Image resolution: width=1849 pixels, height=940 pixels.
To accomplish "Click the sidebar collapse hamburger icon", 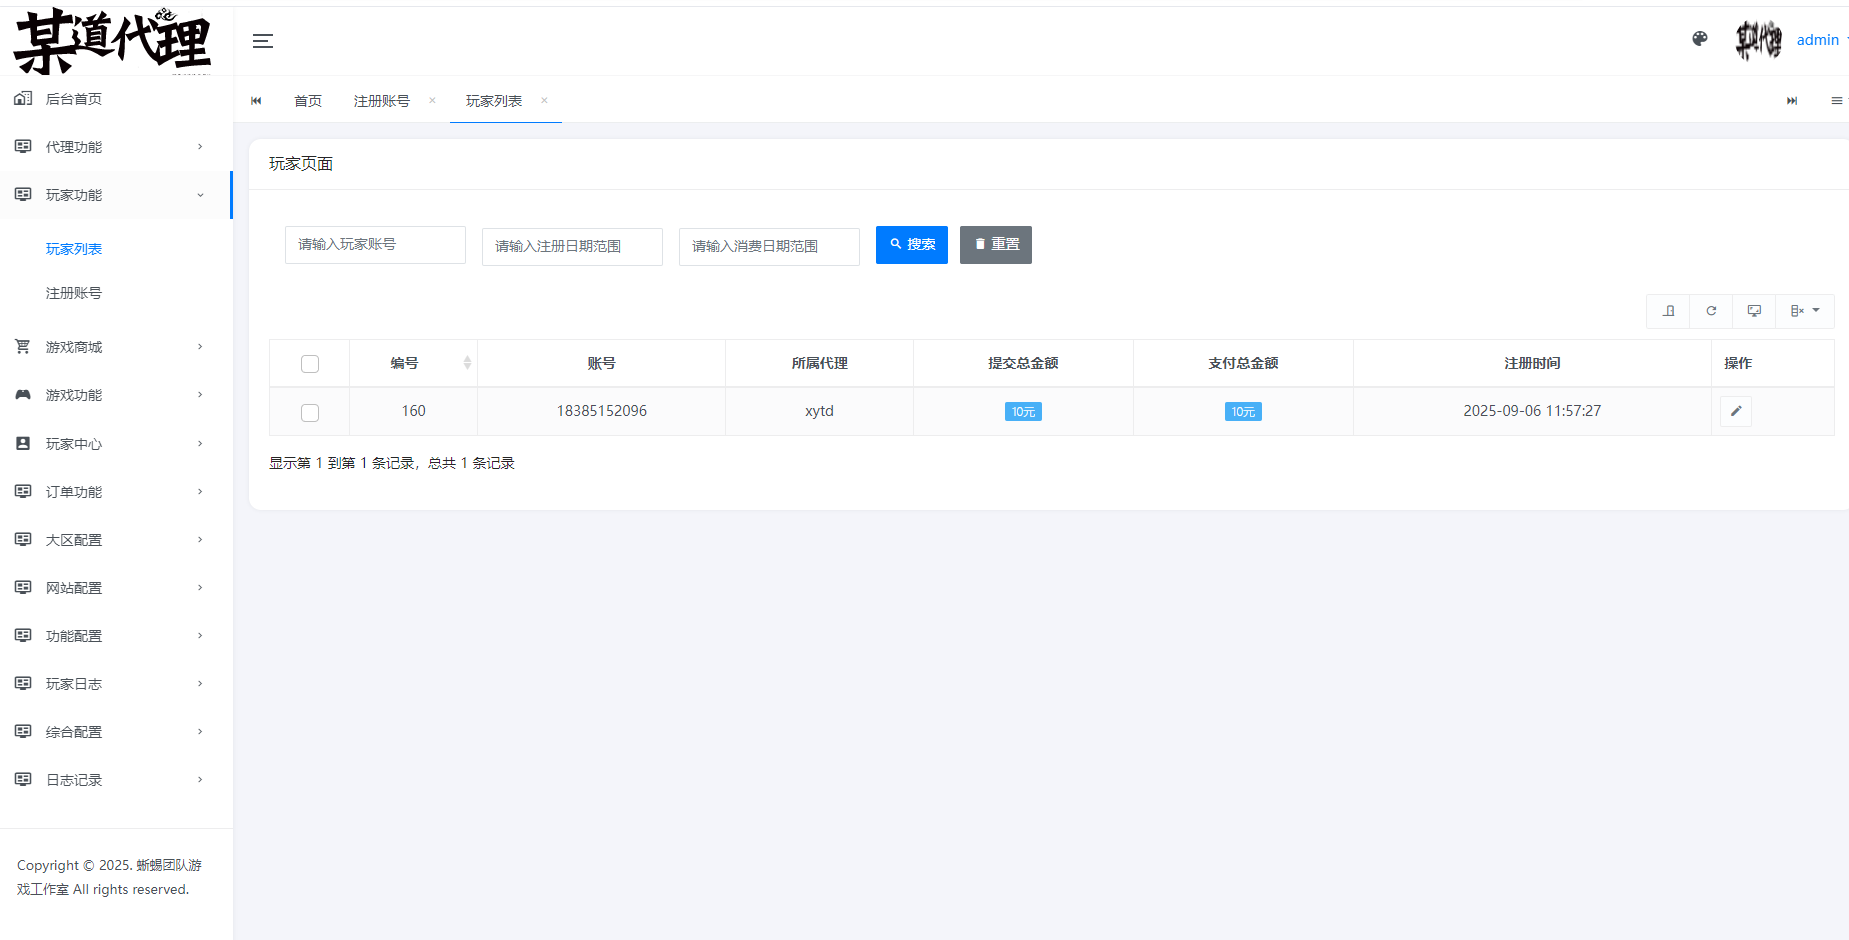I will 263,41.
